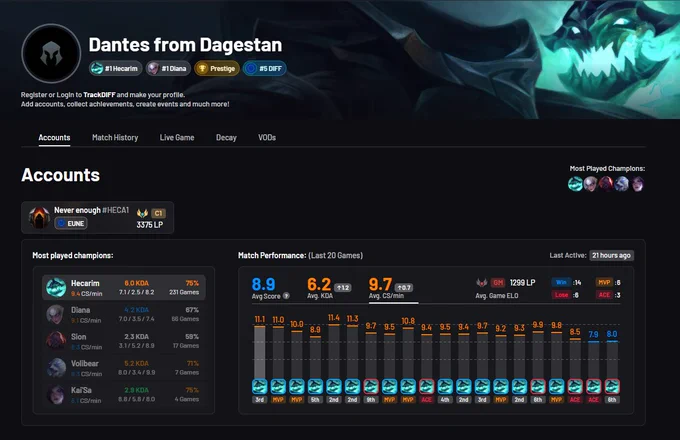Open the TrackDIFF link
Image resolution: width=680 pixels, height=440 pixels.
pos(99,95)
